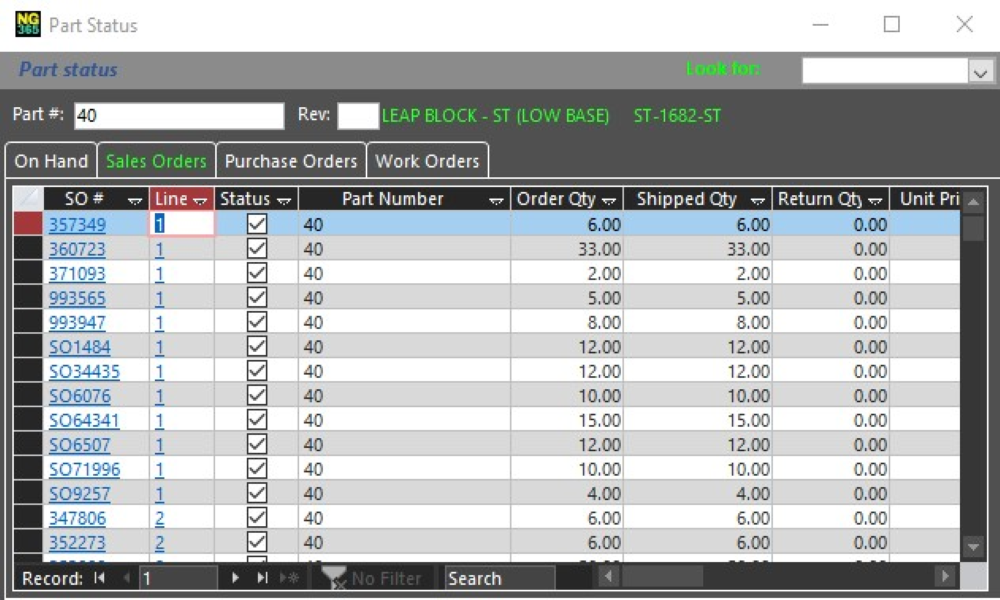Switch to Purchase Orders tab
This screenshot has height=600, width=1000.
pyautogui.click(x=290, y=161)
